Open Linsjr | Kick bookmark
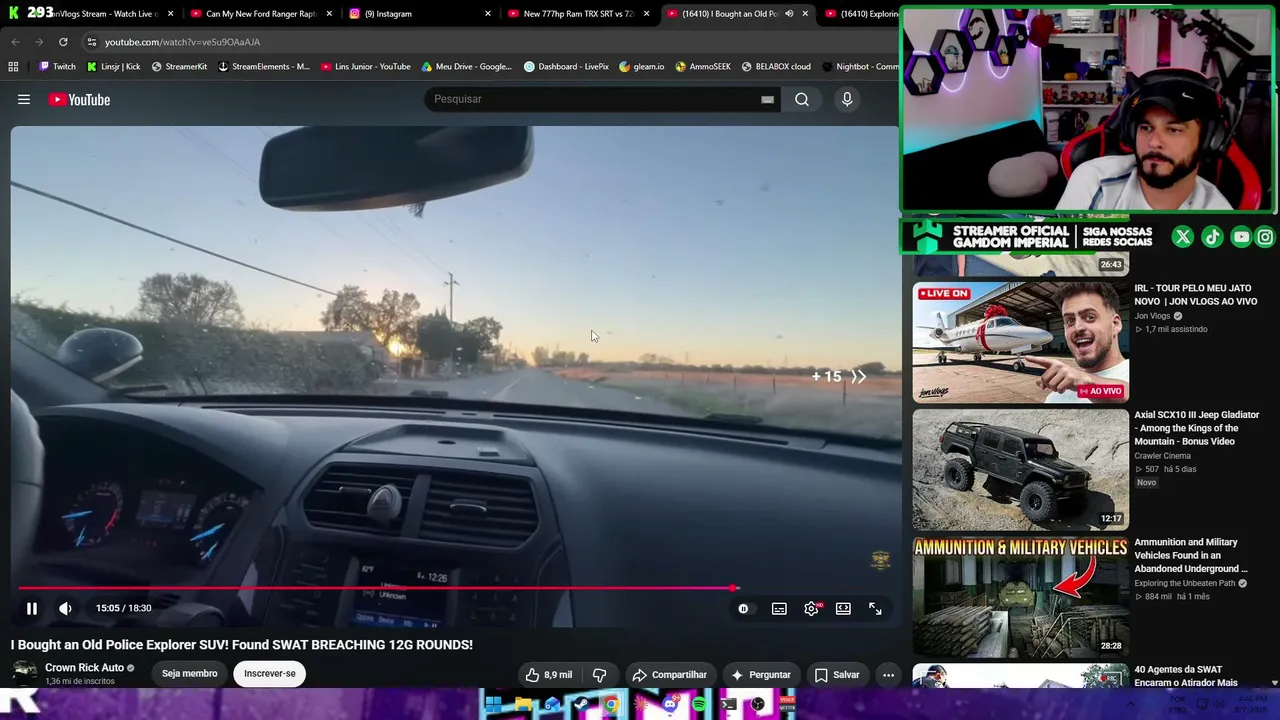This screenshot has height=720, width=1280. (x=113, y=67)
